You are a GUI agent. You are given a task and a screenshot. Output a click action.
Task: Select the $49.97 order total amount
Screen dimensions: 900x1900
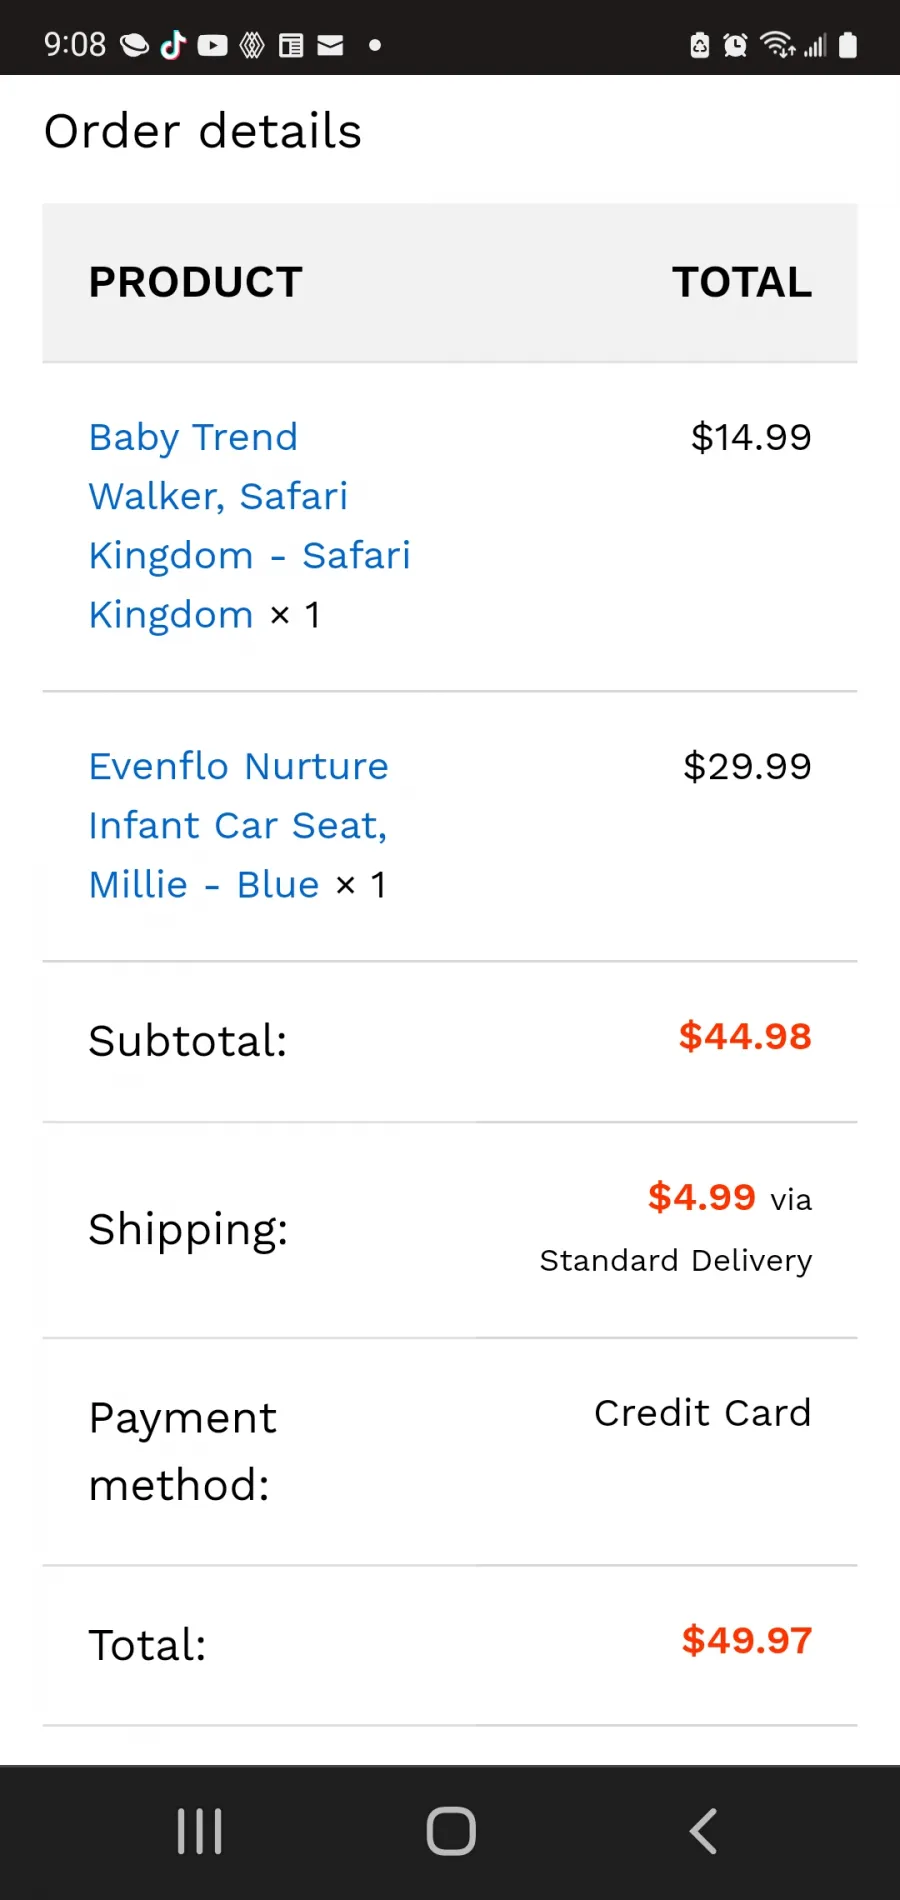click(747, 1641)
